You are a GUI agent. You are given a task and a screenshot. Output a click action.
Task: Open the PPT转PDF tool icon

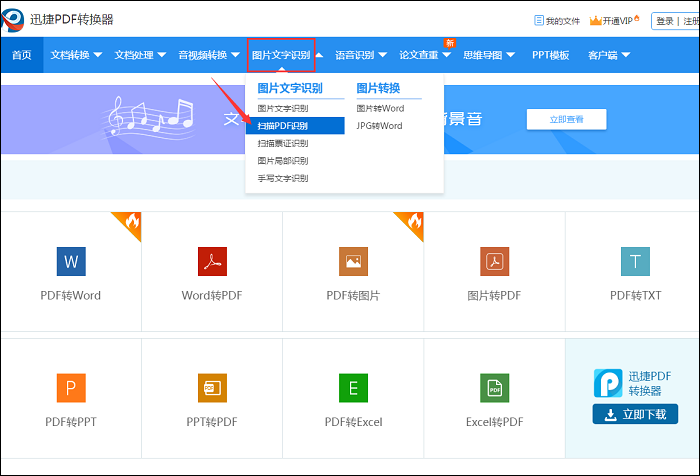point(212,388)
